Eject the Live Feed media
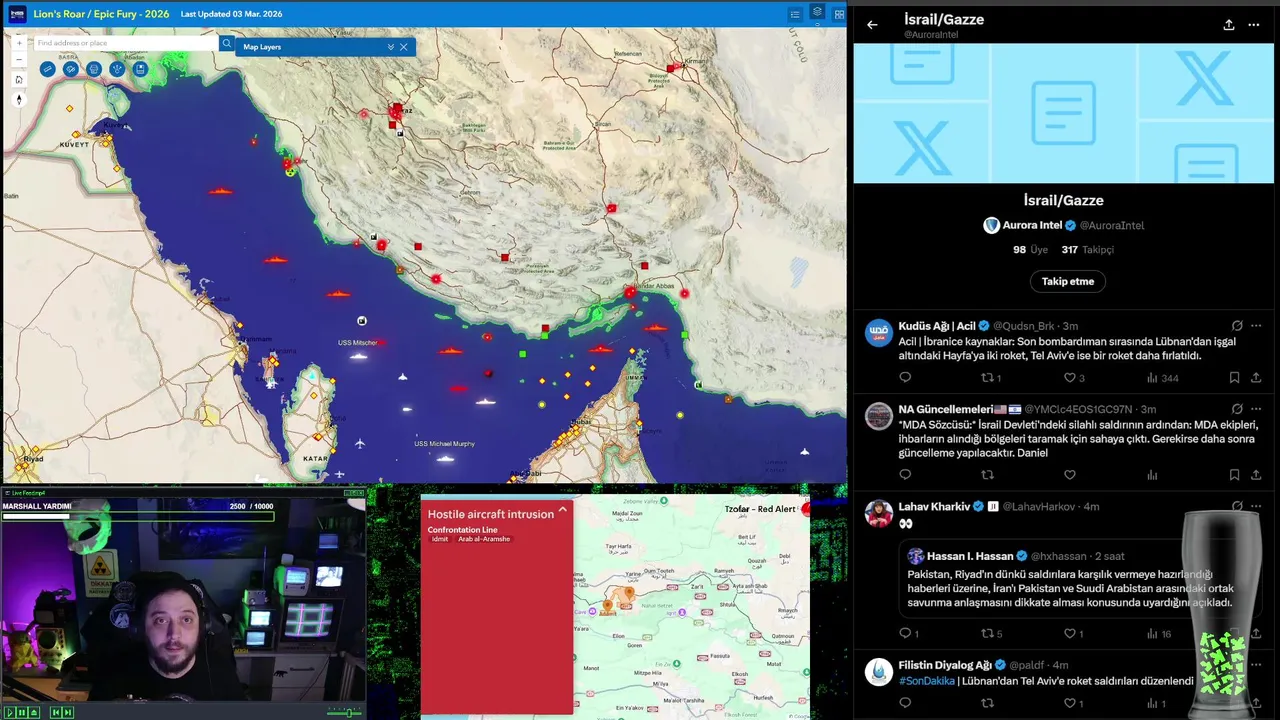This screenshot has width=1280, height=720. point(34,712)
